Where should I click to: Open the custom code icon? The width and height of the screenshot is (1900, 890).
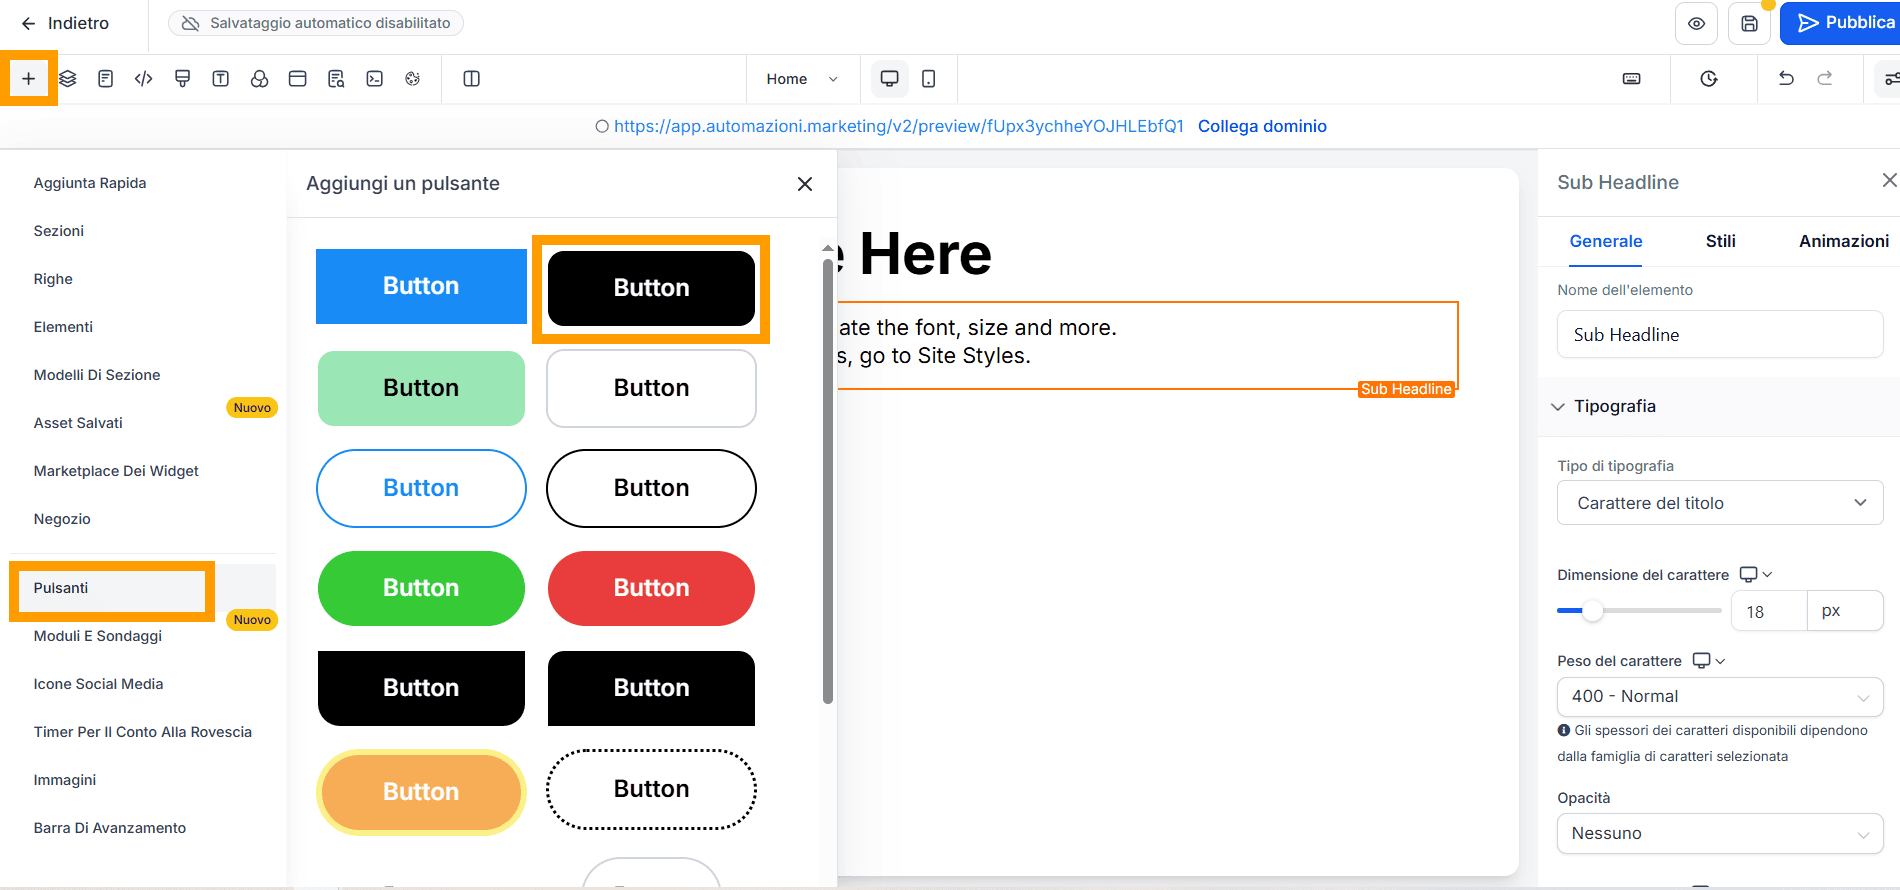tap(143, 79)
